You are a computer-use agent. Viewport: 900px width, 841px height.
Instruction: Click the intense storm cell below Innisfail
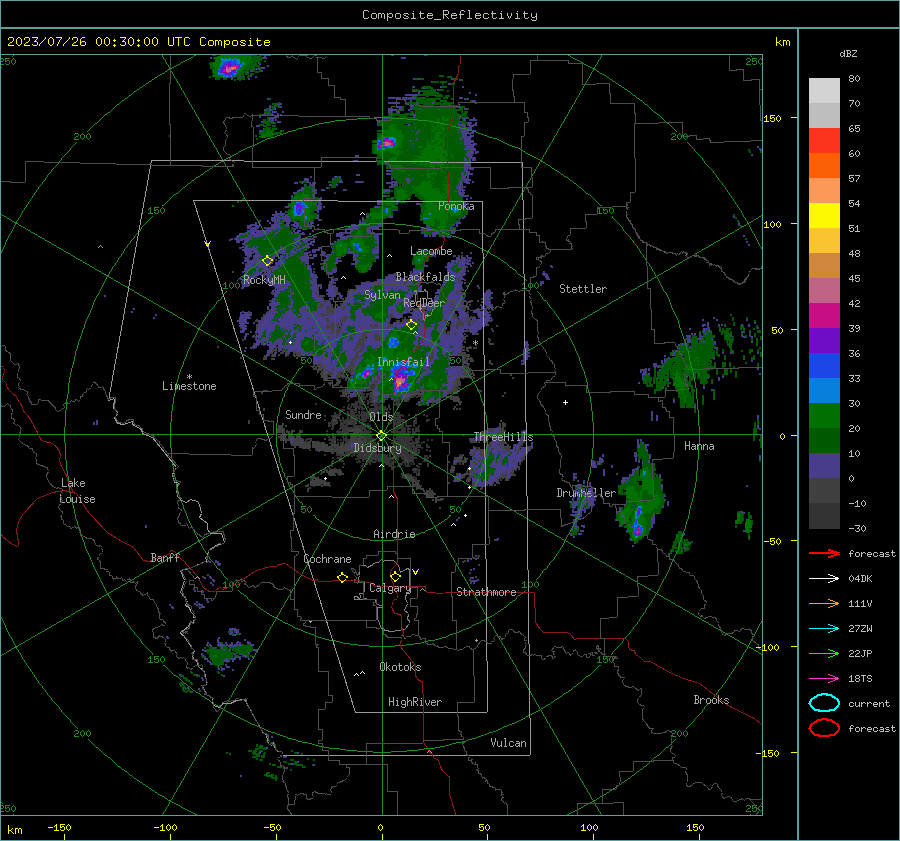[x=401, y=381]
